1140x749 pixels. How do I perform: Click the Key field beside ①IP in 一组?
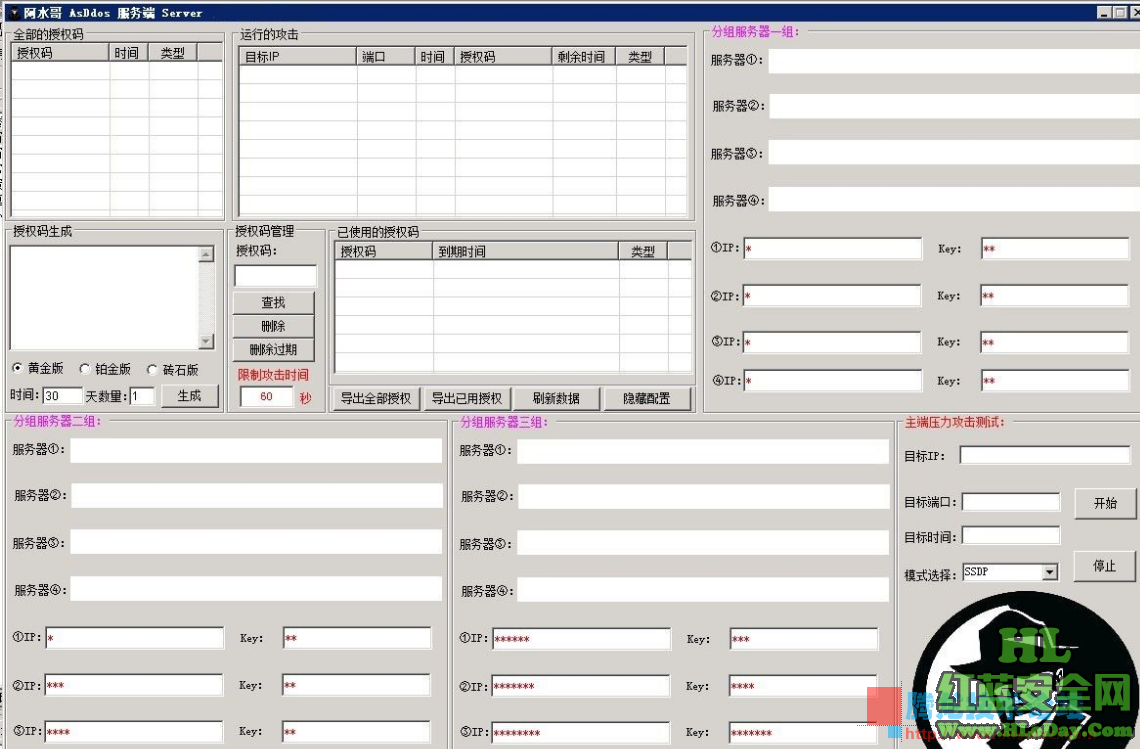1055,249
